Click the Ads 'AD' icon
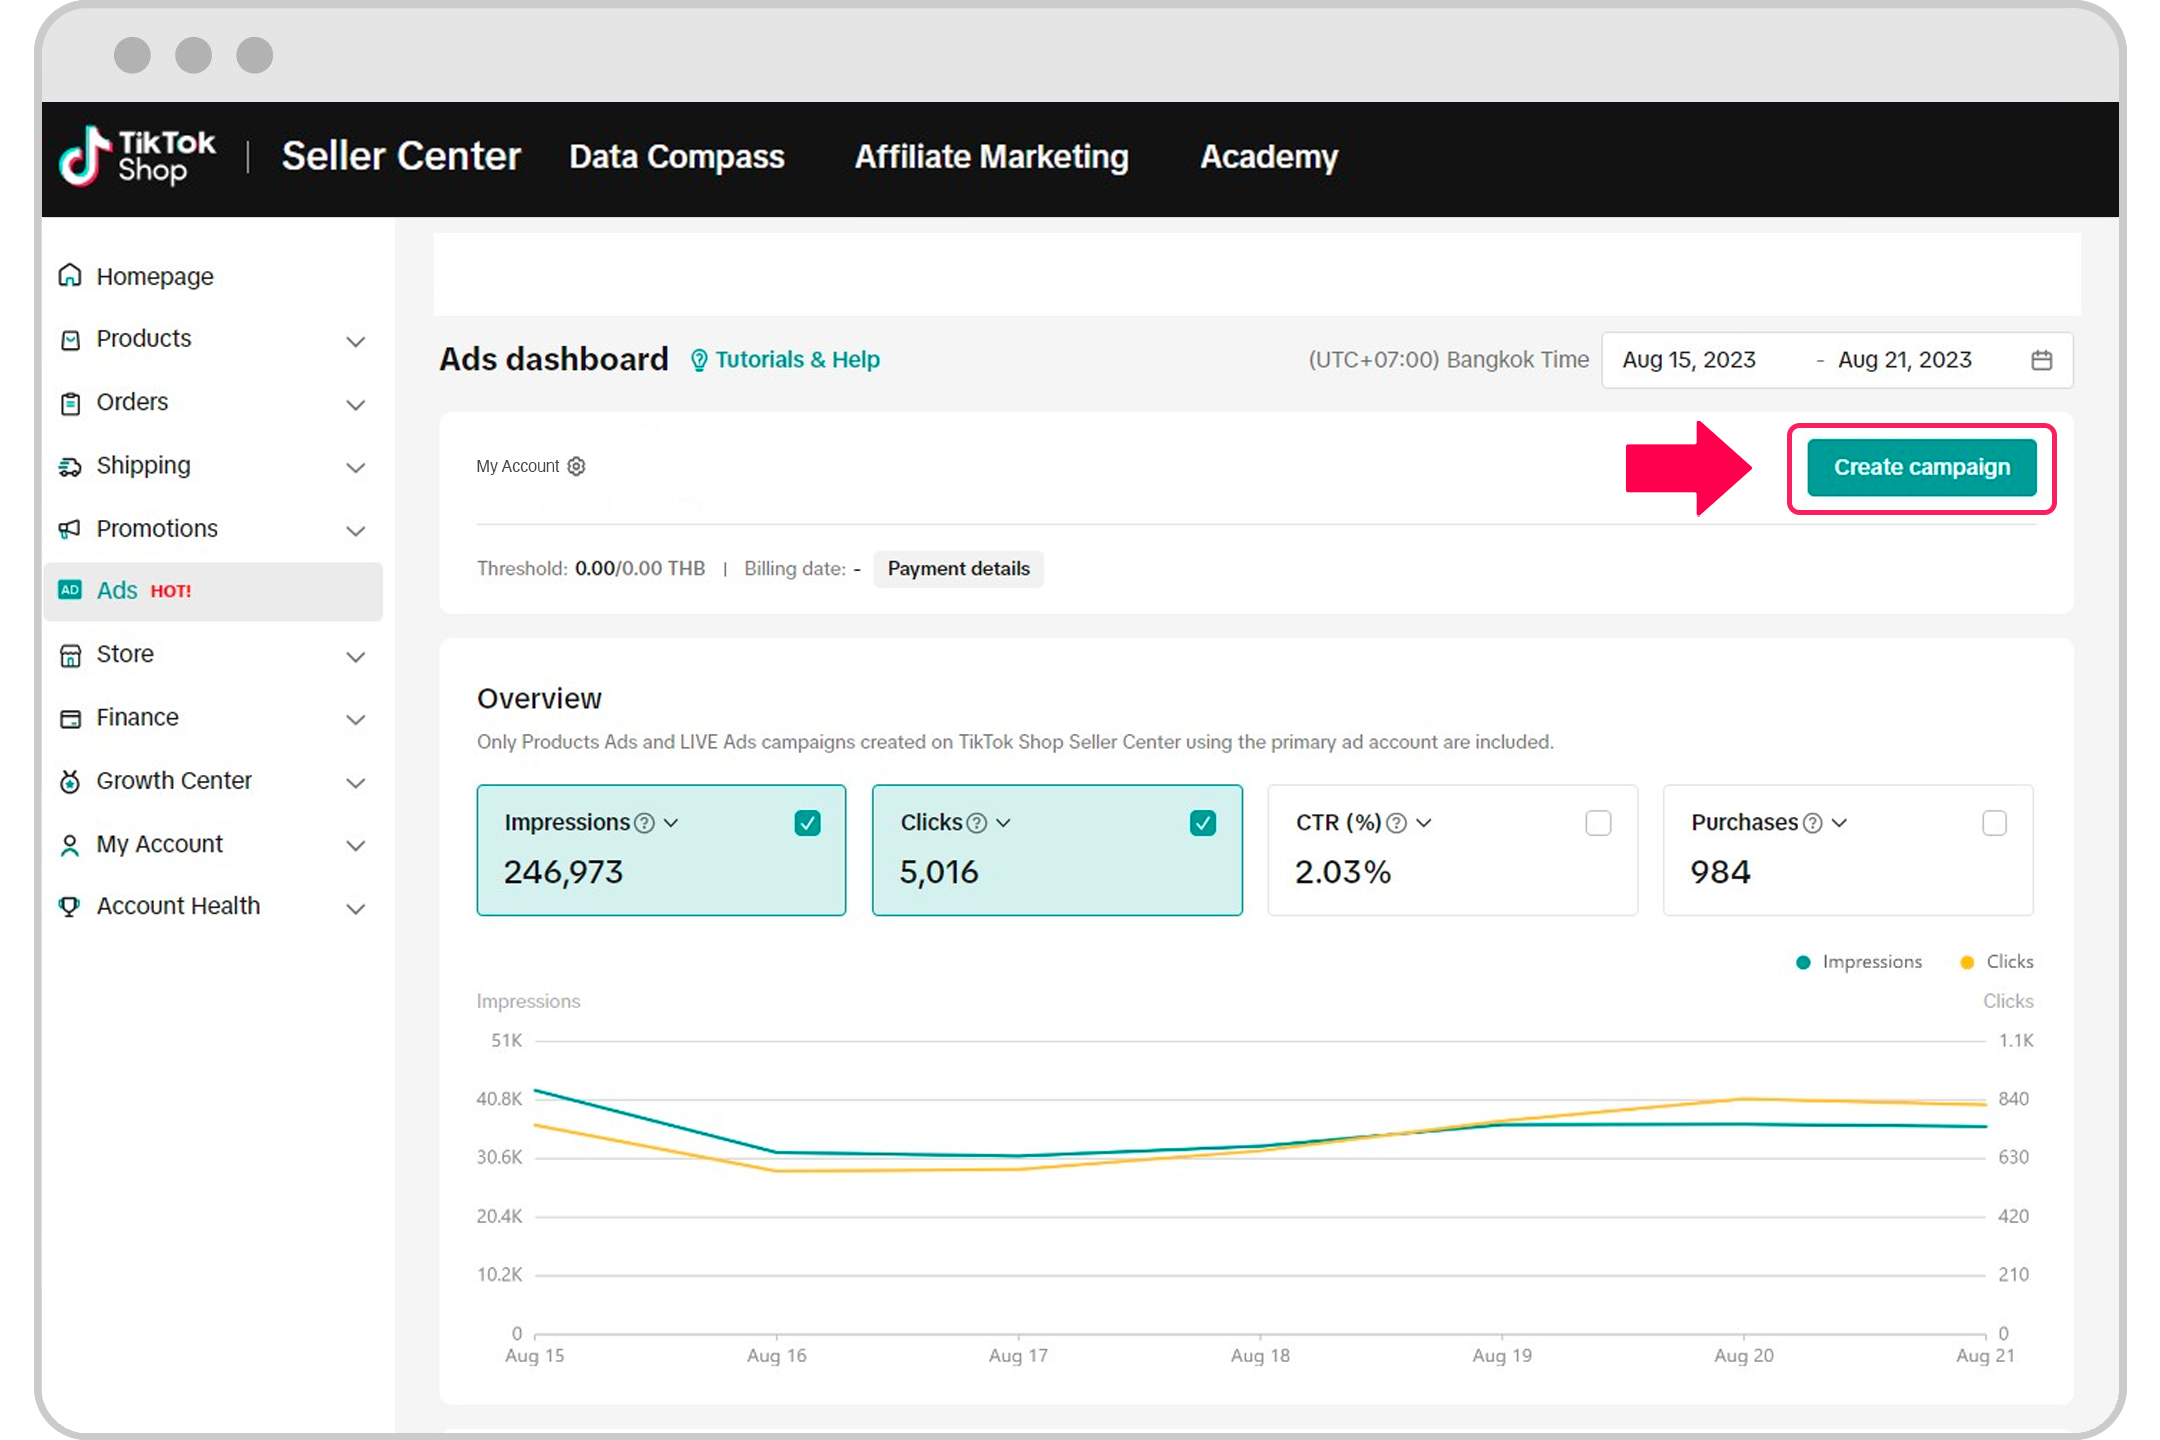The width and height of the screenshot is (2160, 1440). 70,590
